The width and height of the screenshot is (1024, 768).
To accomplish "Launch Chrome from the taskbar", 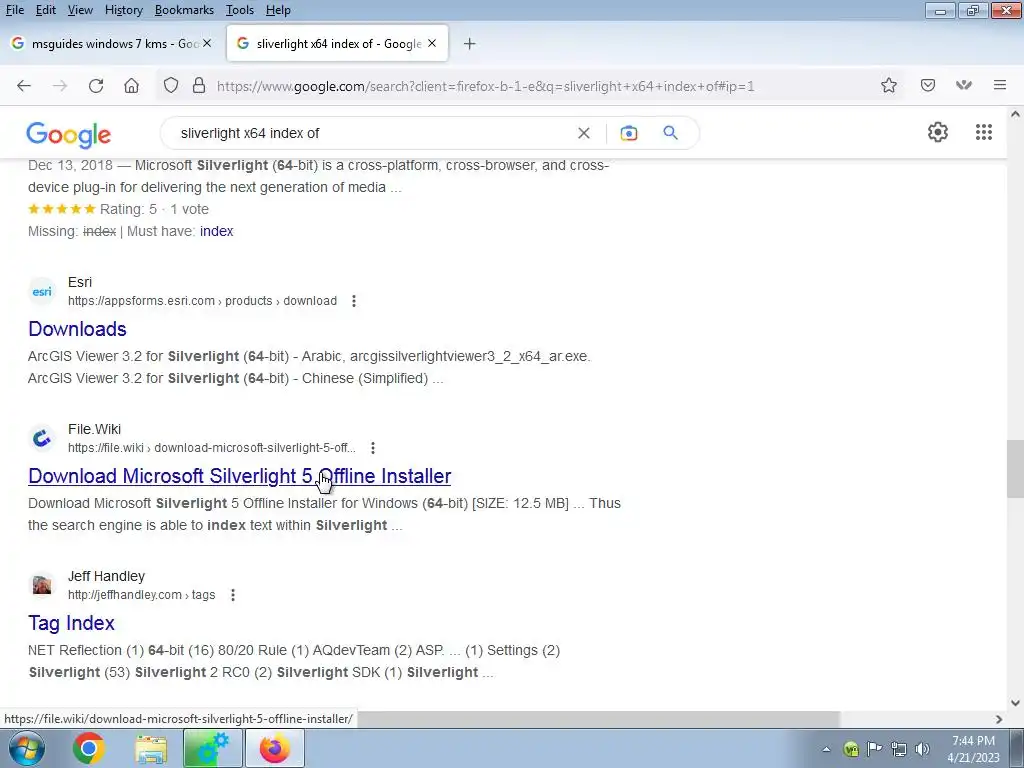I will click(88, 748).
